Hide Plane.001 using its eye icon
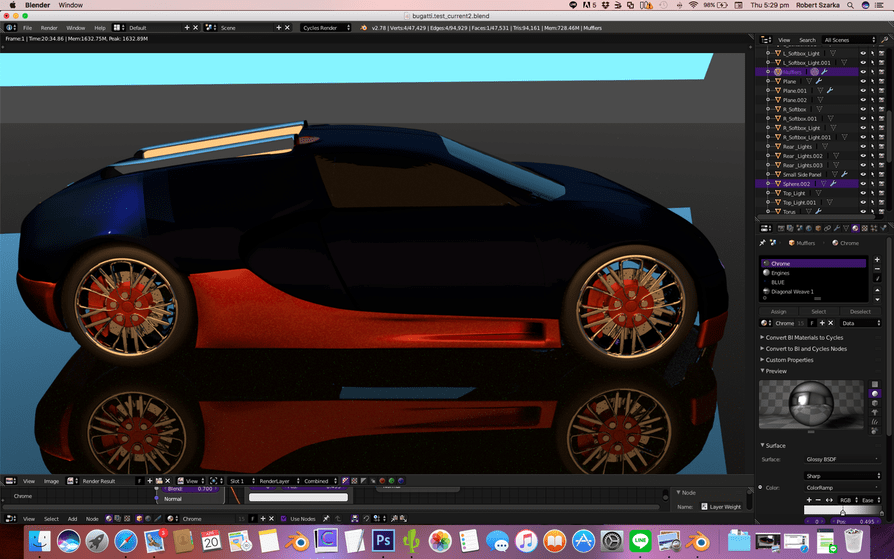Image resolution: width=894 pixels, height=559 pixels. [x=863, y=91]
